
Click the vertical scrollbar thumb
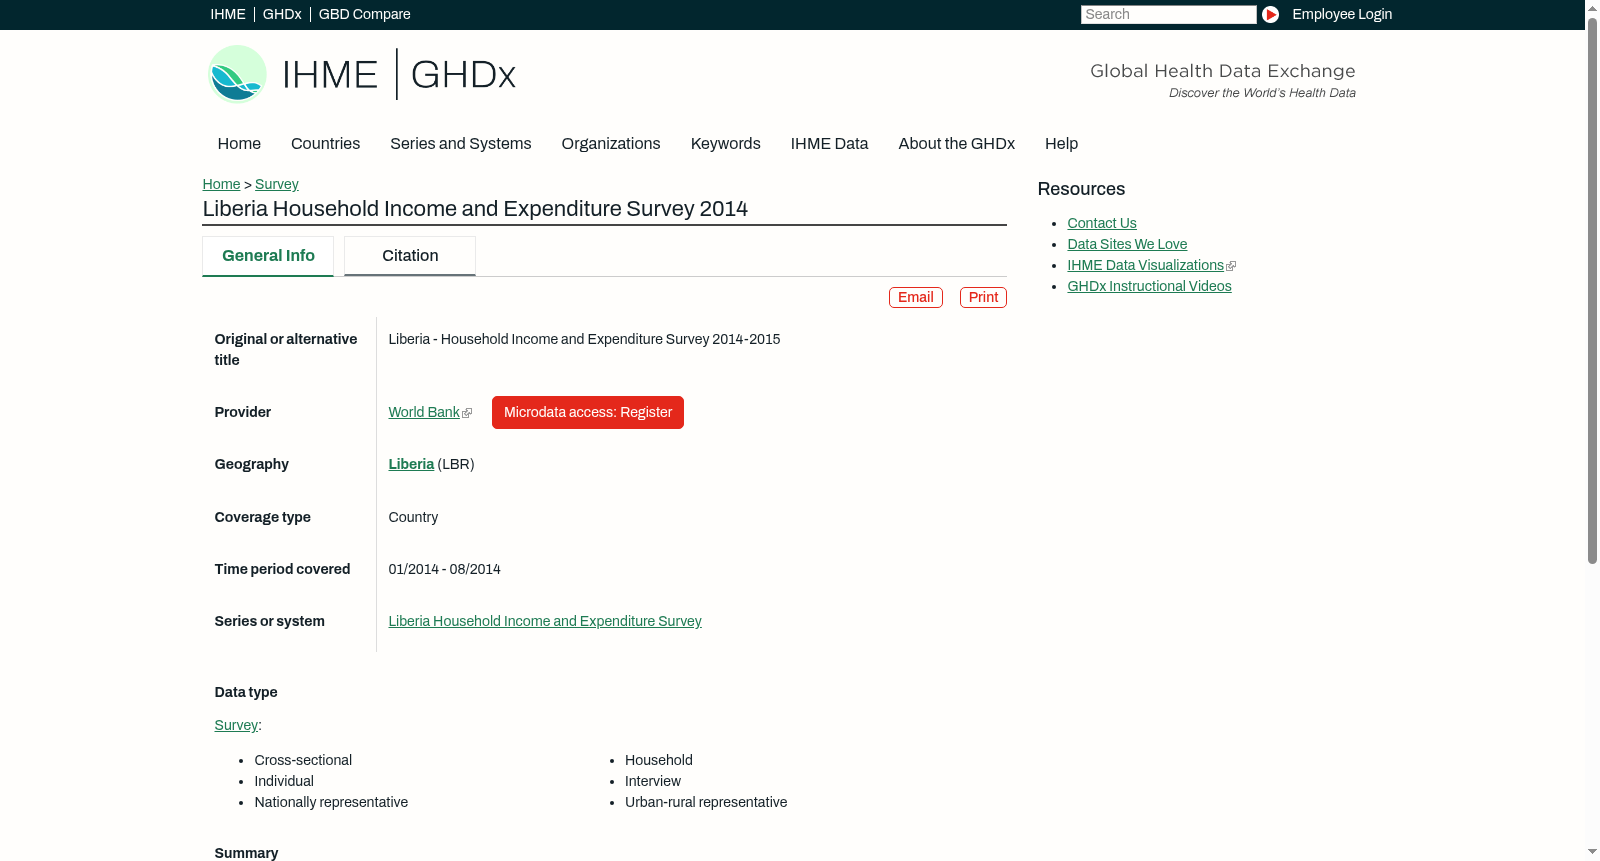1592,290
